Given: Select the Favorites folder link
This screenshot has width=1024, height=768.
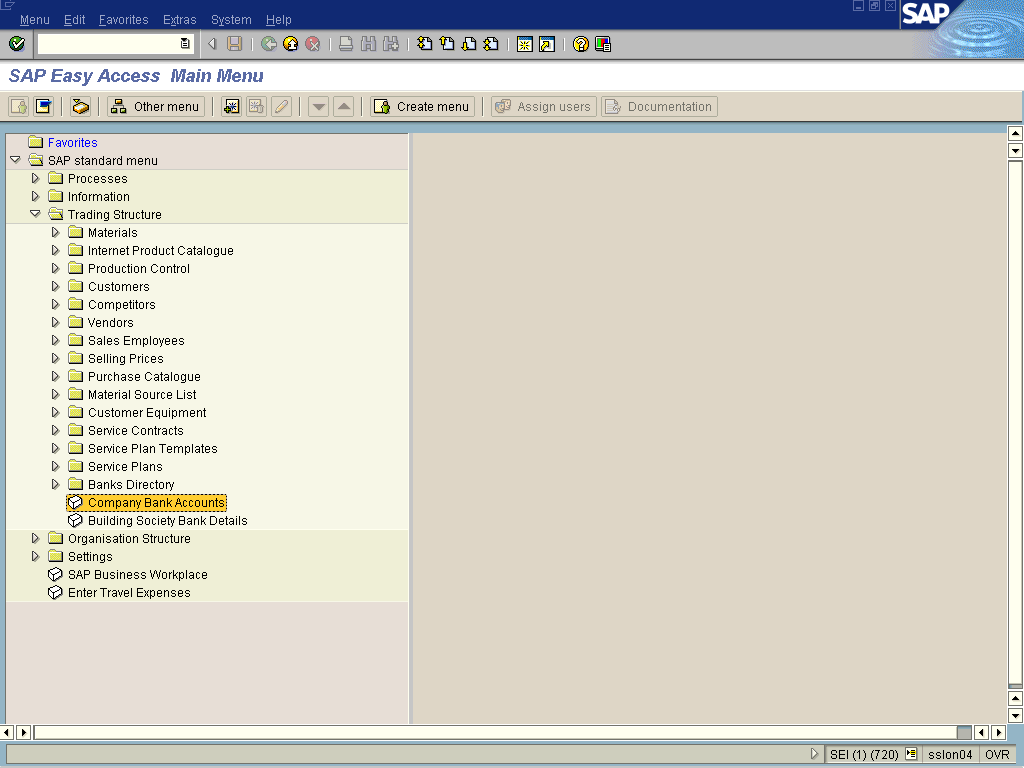Looking at the screenshot, I should click(72, 142).
